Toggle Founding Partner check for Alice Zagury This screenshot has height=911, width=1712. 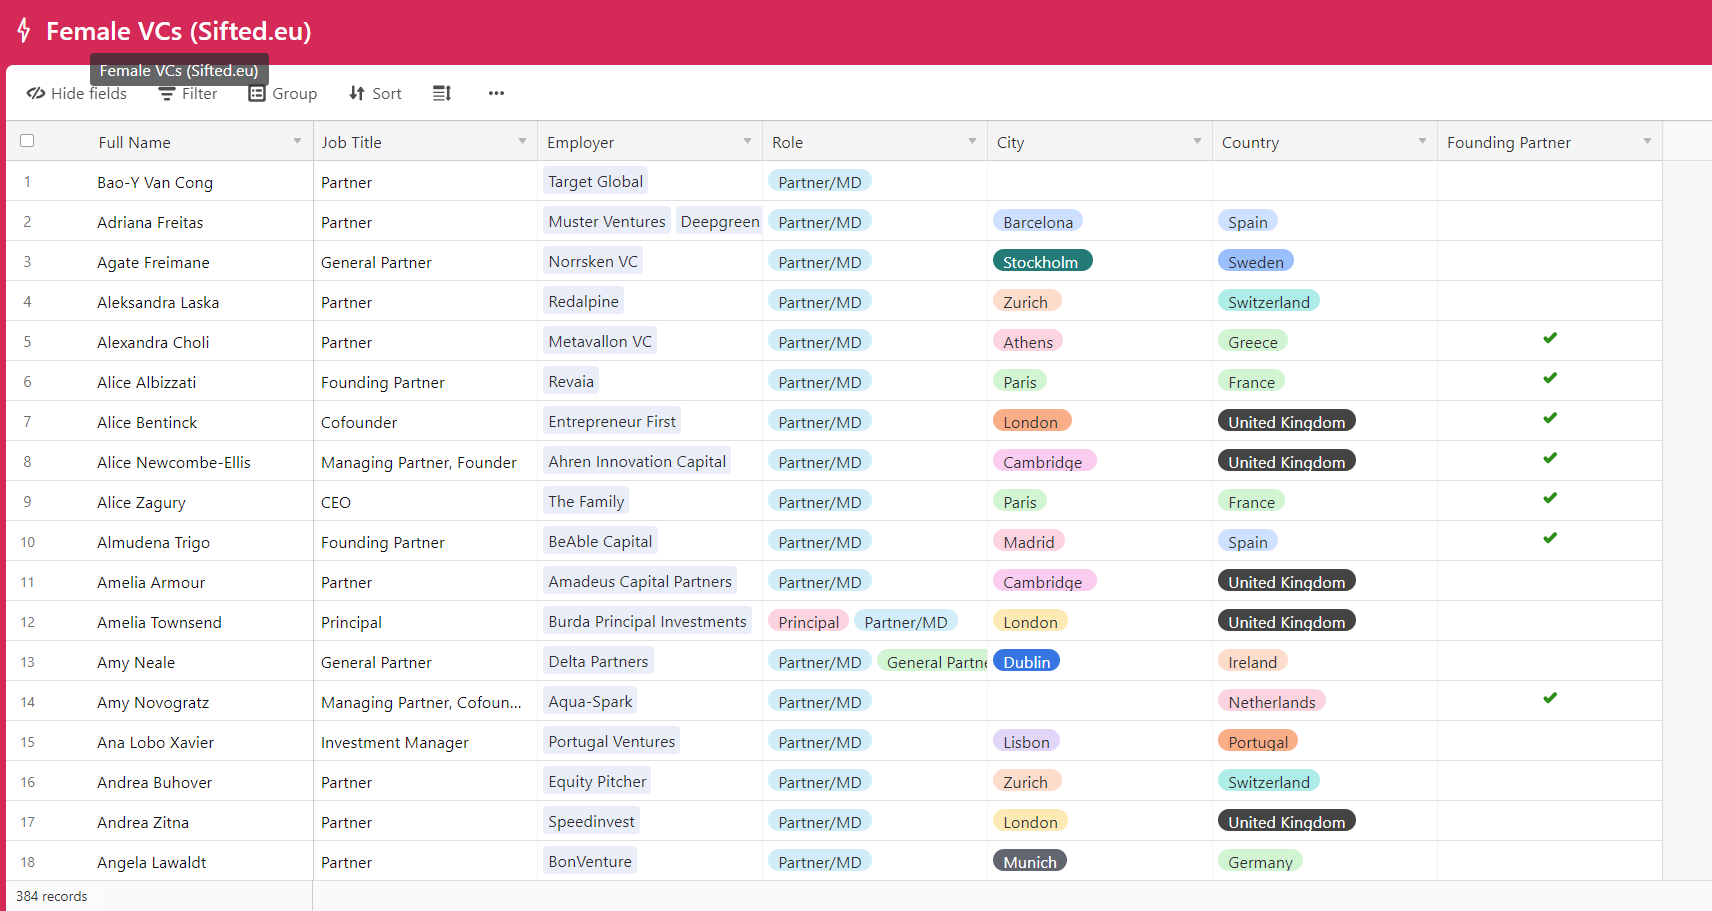1550,498
